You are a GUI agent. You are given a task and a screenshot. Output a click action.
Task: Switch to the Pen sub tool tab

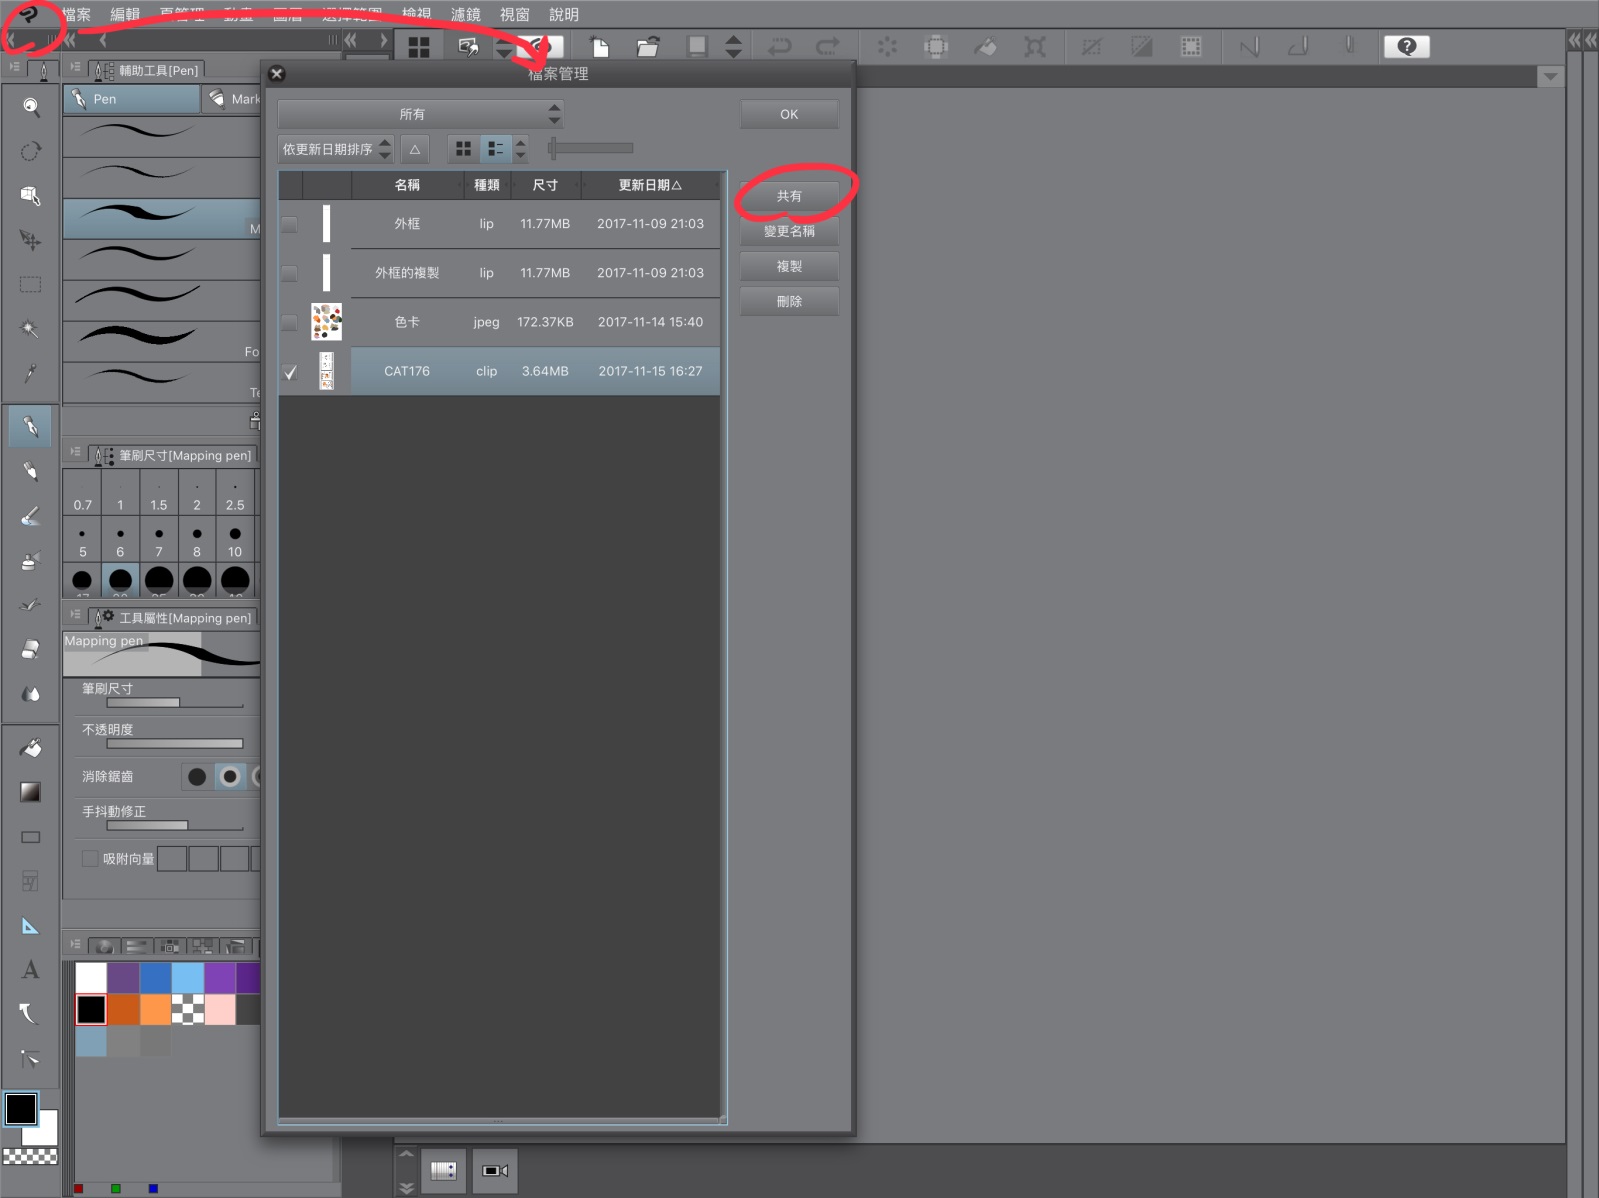click(x=131, y=99)
